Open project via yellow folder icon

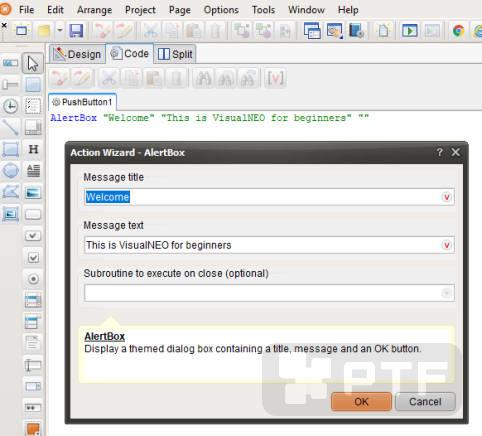pos(44,31)
